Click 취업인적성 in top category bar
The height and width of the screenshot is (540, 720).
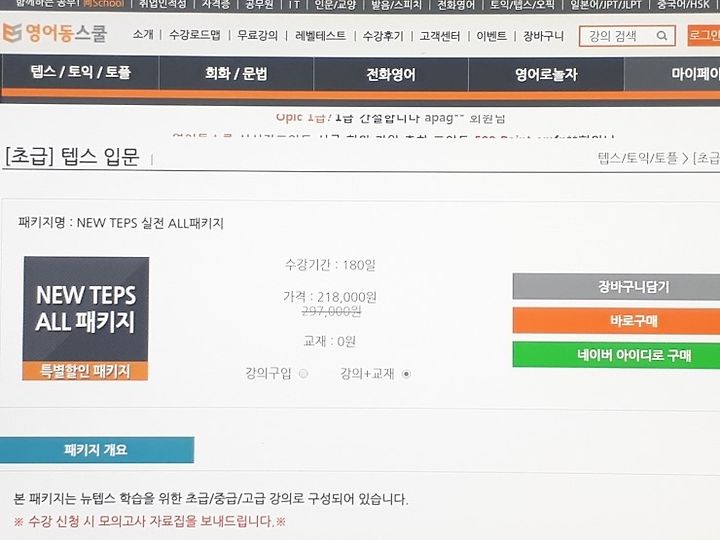[163, 4]
